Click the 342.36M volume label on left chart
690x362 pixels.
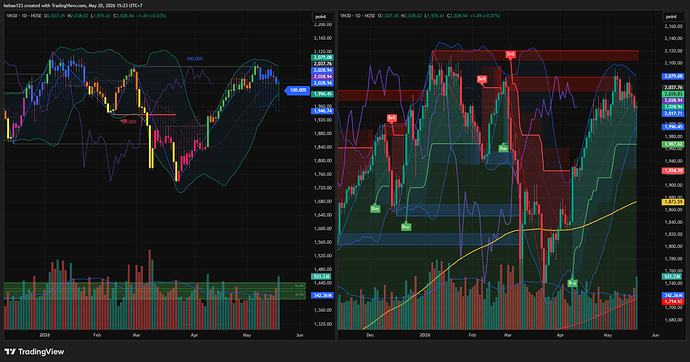[323, 295]
